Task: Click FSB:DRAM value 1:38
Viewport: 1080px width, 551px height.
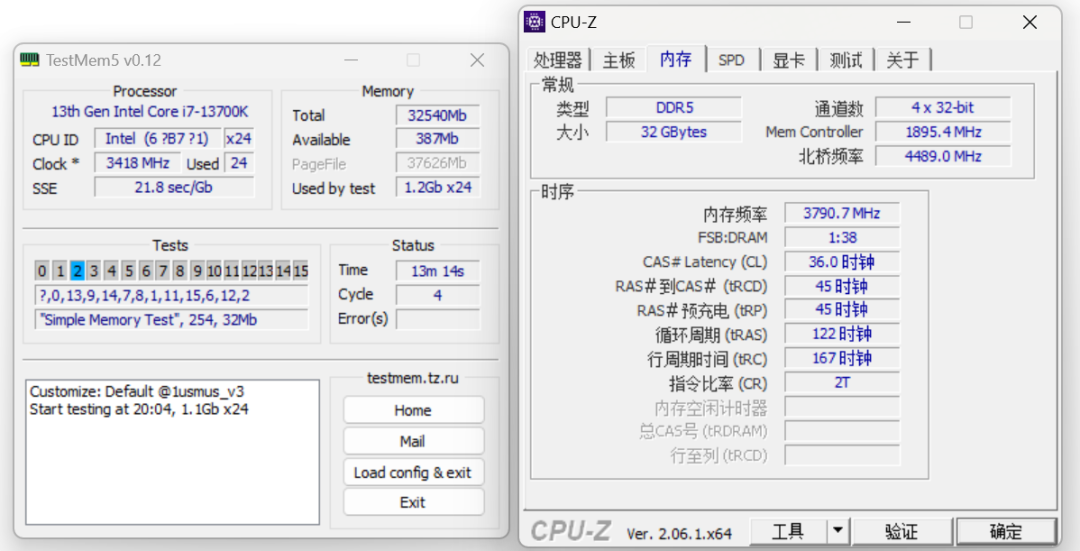Action: click(x=842, y=238)
